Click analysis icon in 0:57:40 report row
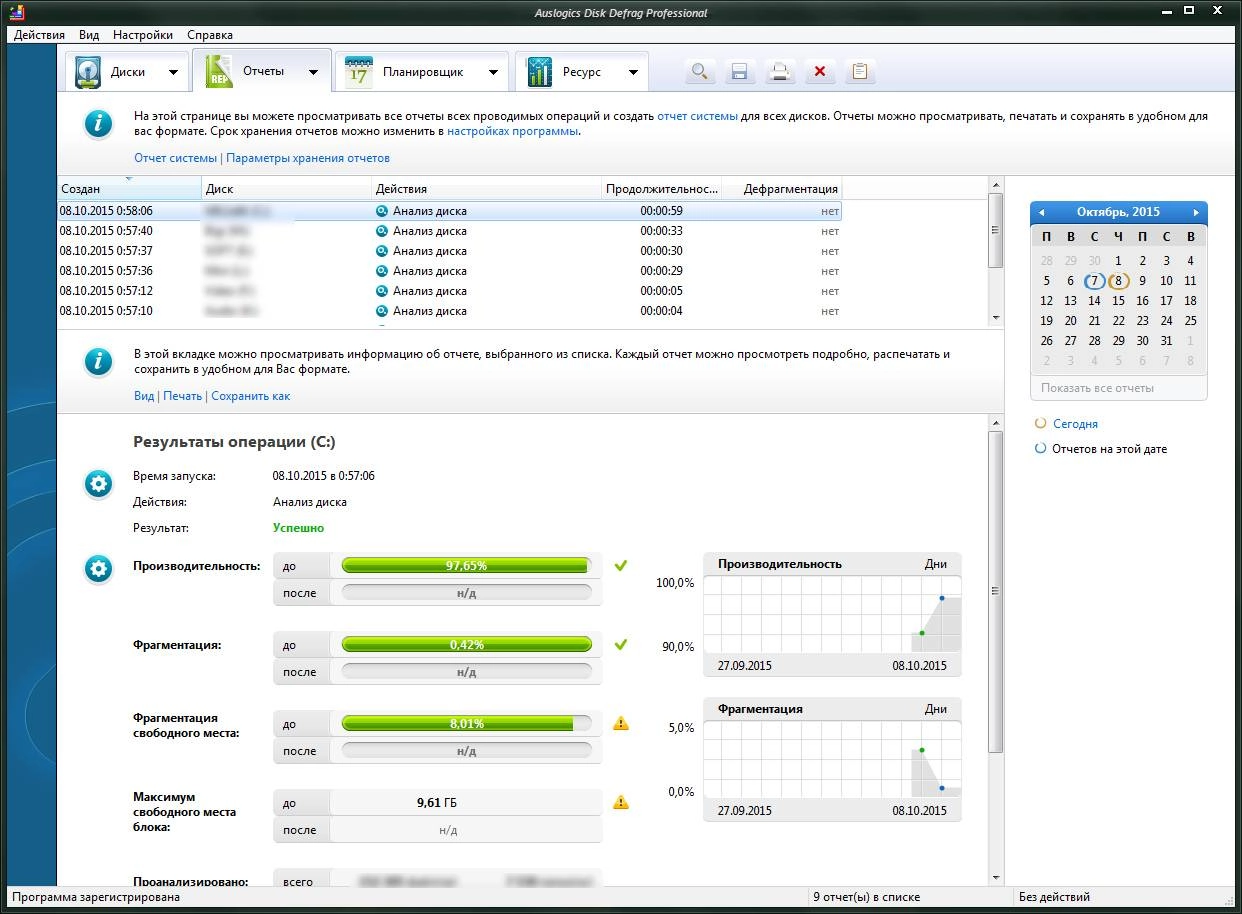 (381, 231)
